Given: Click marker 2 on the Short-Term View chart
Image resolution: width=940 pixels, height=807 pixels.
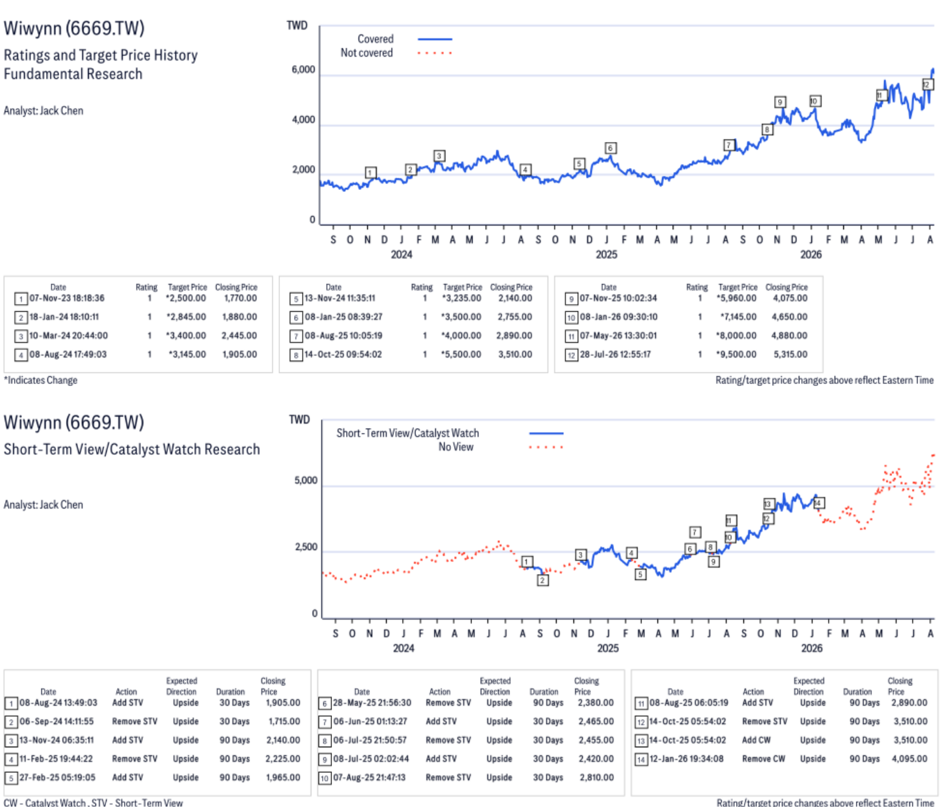Looking at the screenshot, I should click(543, 580).
